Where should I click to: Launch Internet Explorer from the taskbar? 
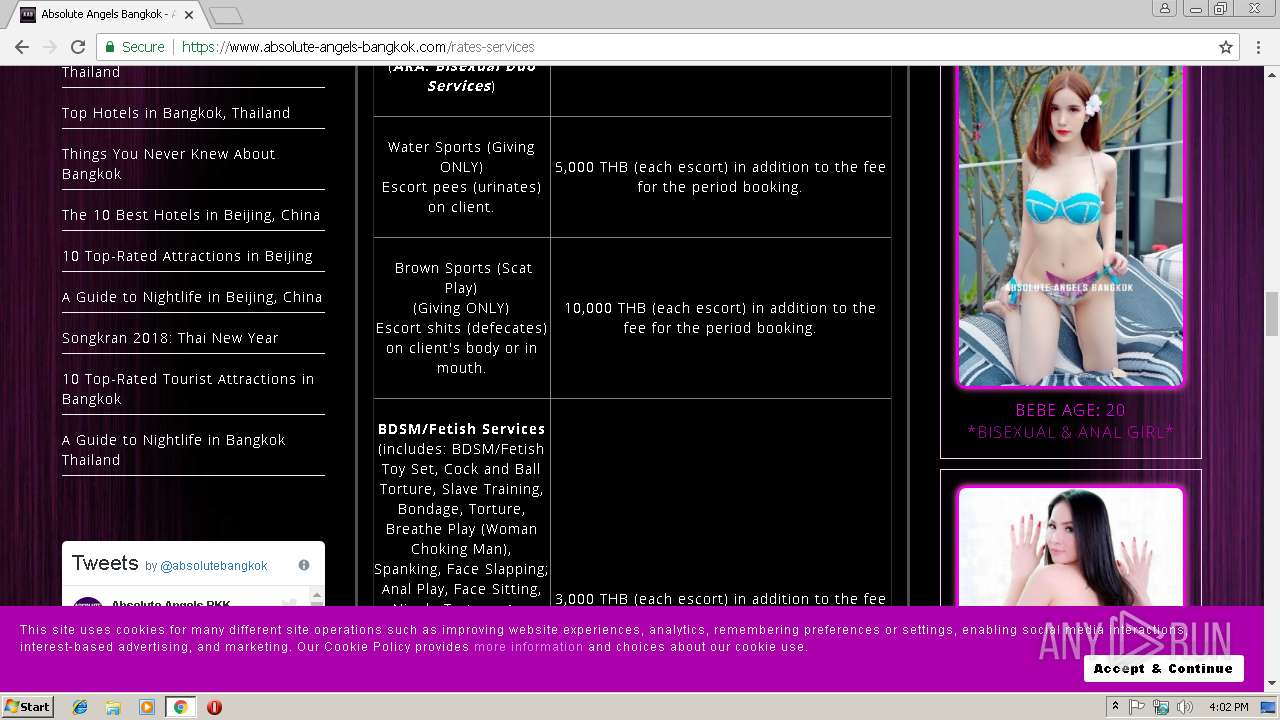point(80,707)
